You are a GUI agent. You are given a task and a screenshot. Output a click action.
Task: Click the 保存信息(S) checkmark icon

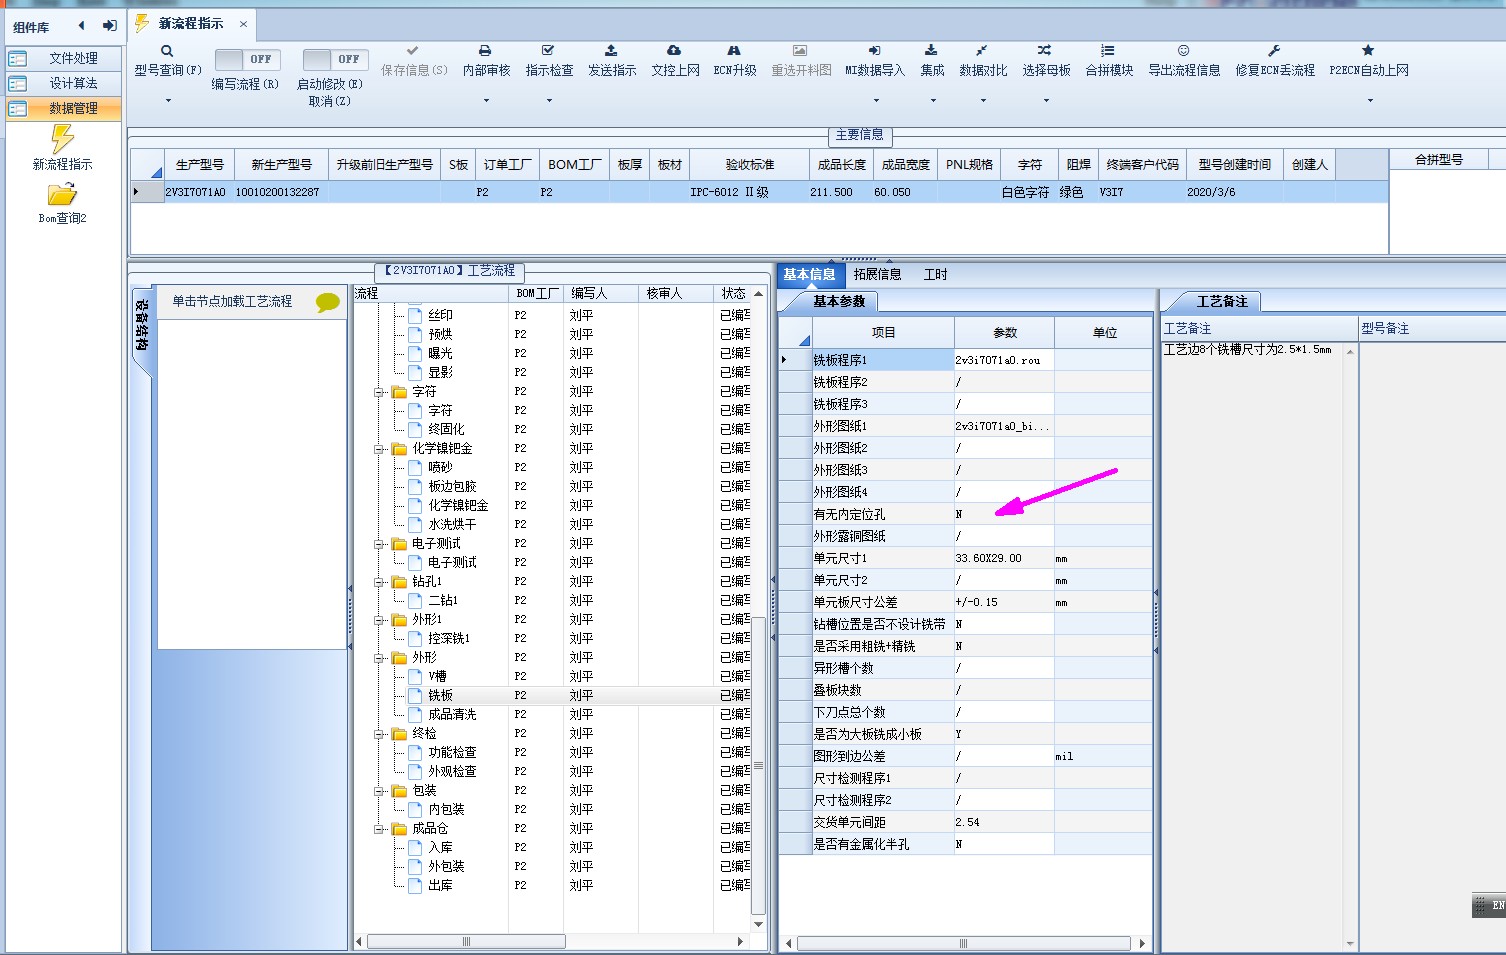(413, 50)
